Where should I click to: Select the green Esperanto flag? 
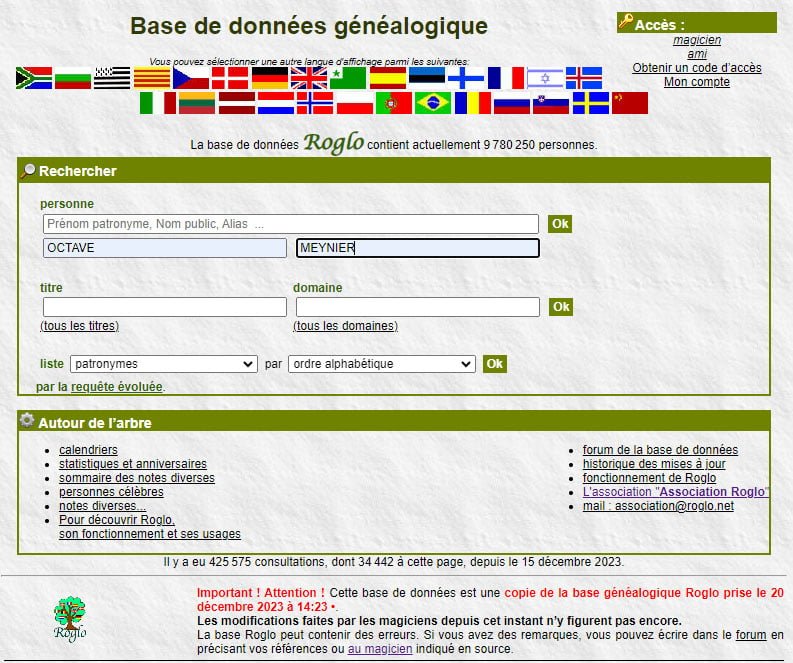tap(348, 78)
